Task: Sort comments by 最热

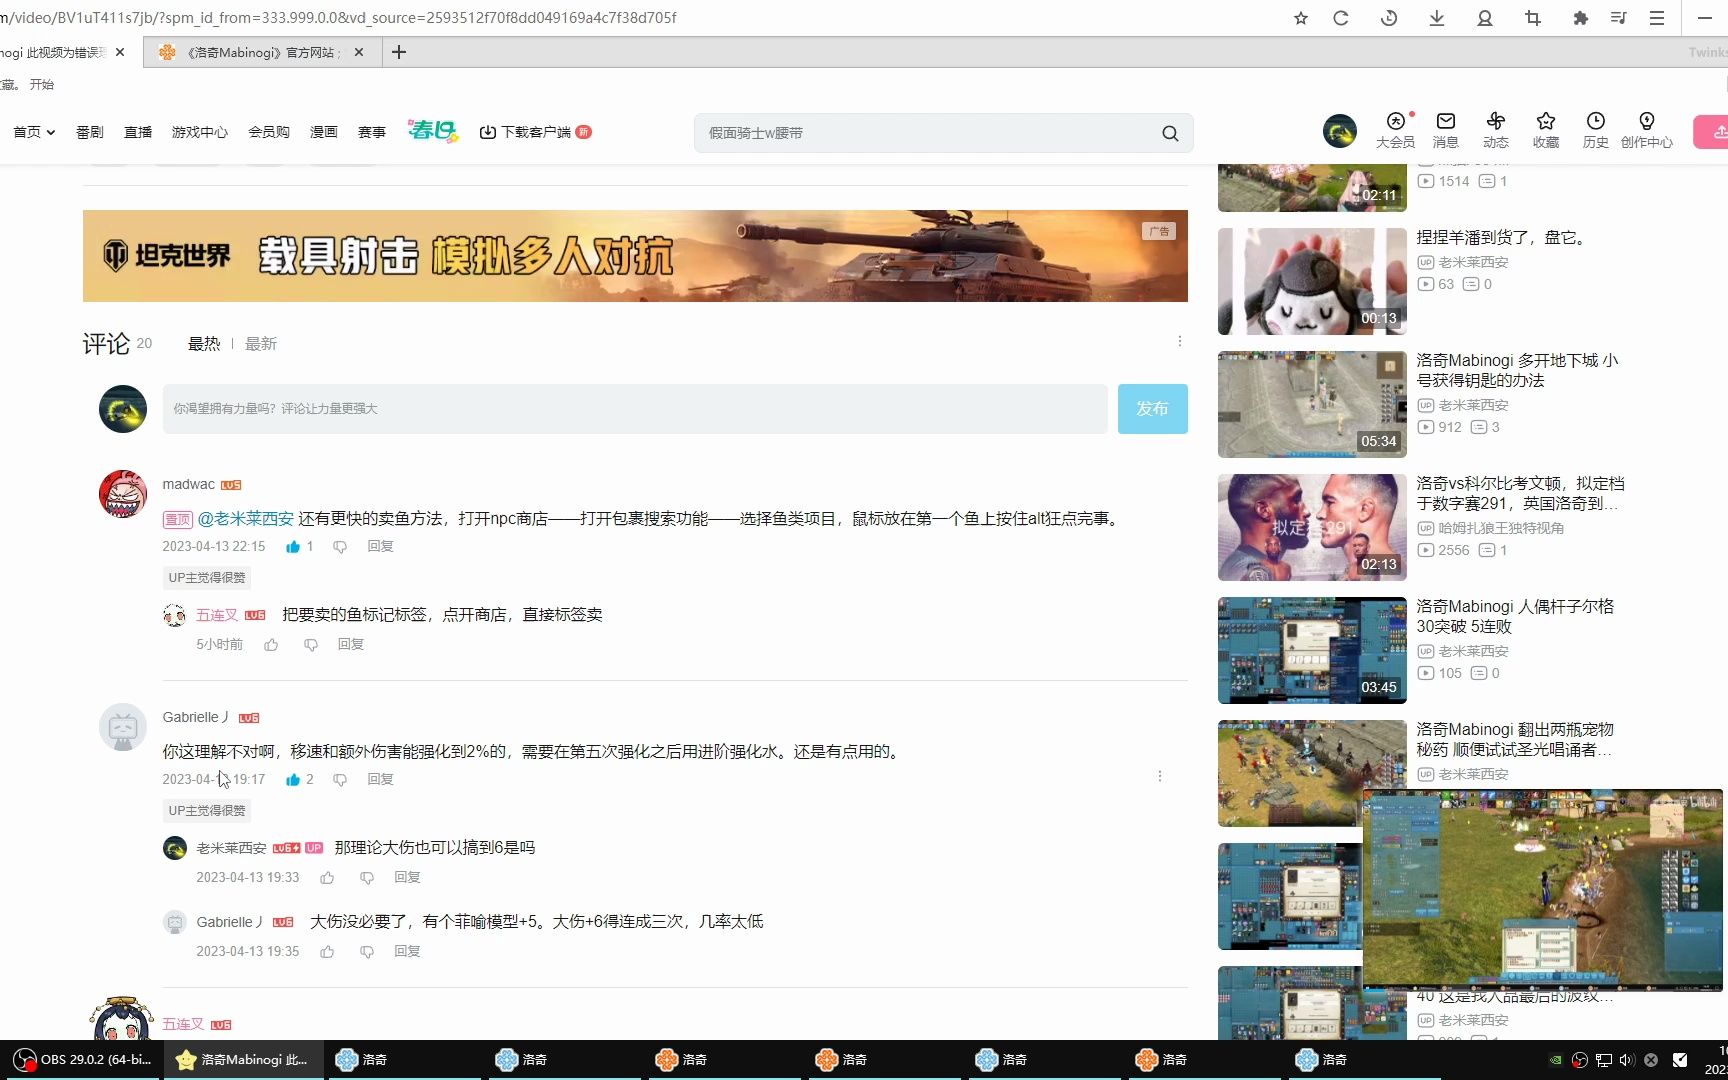Action: click(x=204, y=344)
